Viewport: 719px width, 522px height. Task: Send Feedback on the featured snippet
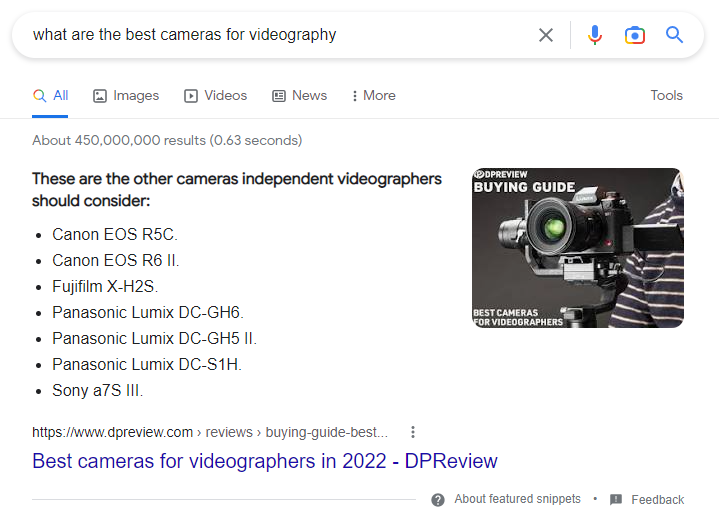pyautogui.click(x=647, y=500)
